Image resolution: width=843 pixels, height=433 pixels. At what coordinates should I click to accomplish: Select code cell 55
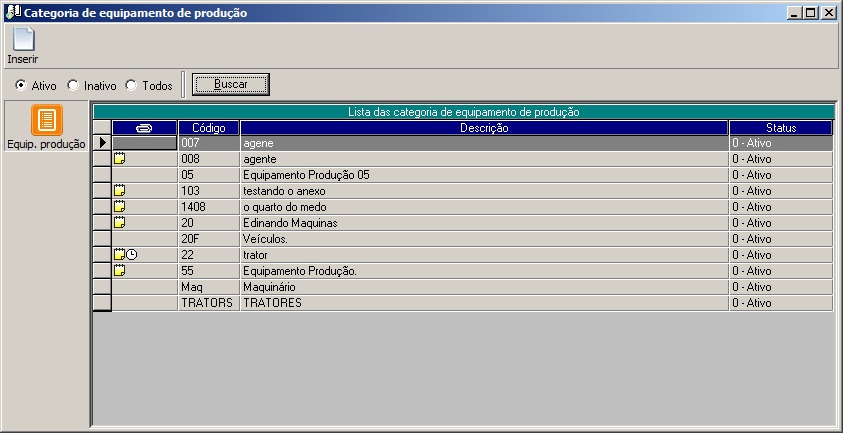click(x=209, y=271)
